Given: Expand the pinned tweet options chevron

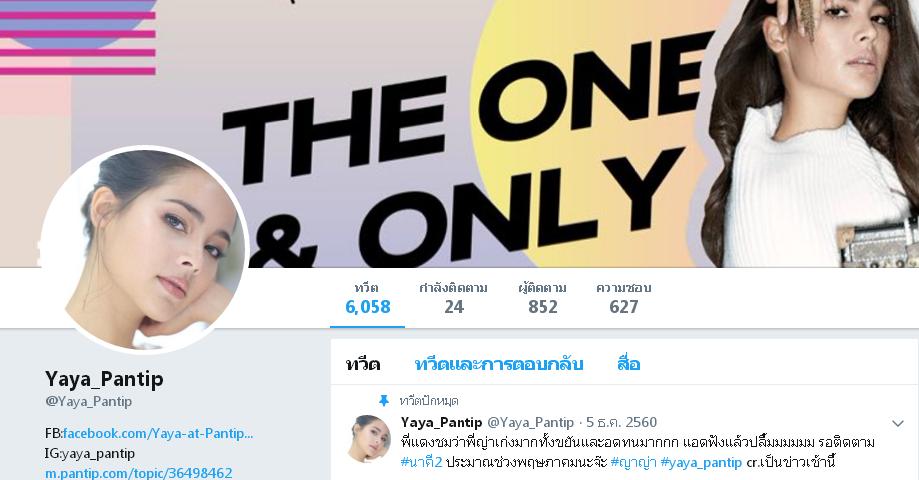Looking at the screenshot, I should 897,423.
